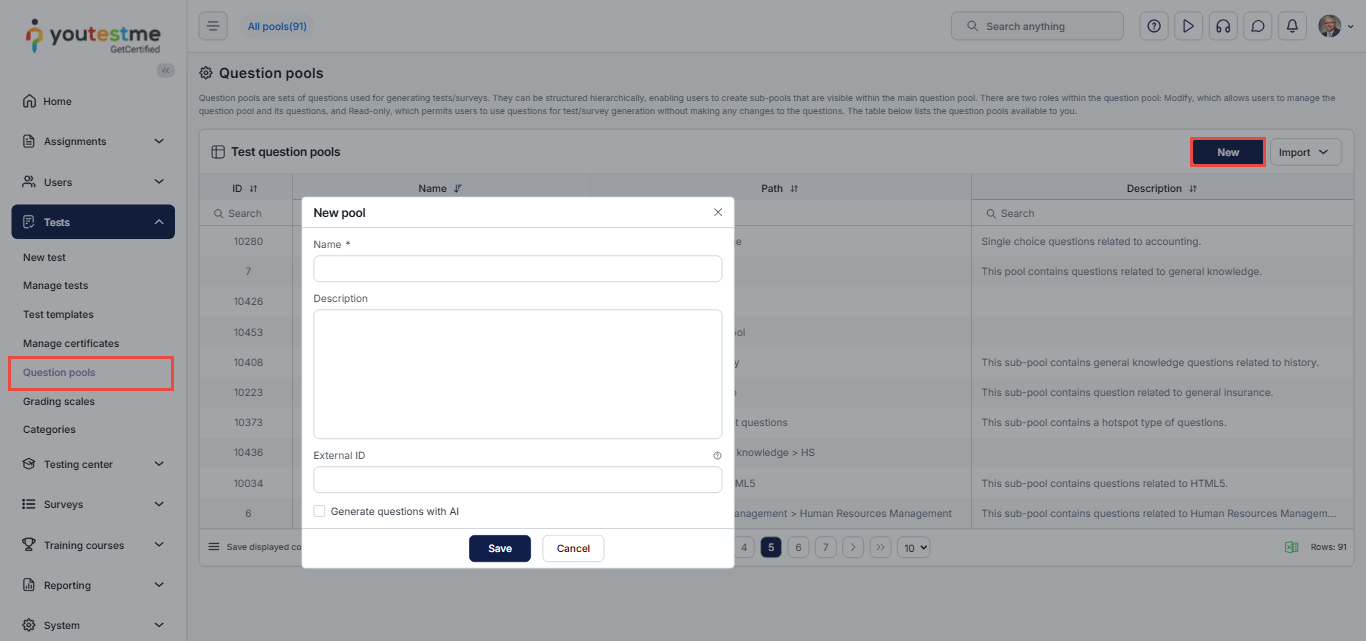1366x641 pixels.
Task: Open Manage certificates in sidebar
Action: pos(71,343)
